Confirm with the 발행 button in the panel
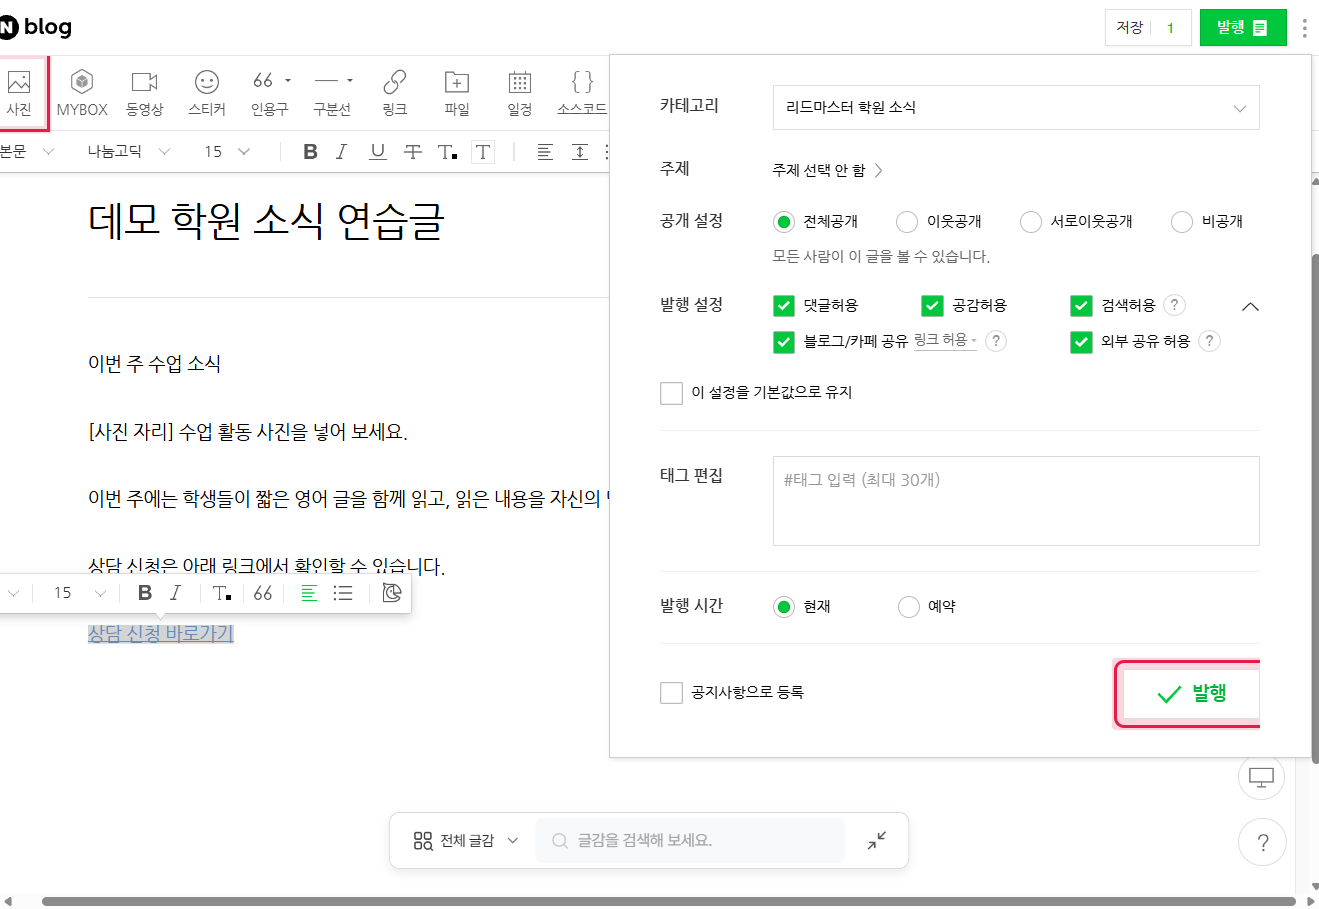 point(1190,694)
